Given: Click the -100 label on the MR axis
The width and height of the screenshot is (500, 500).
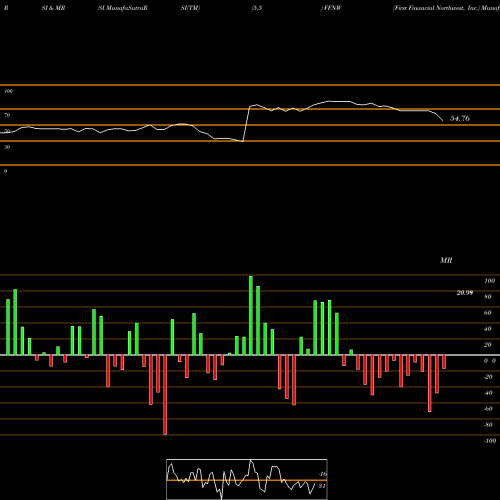Looking at the screenshot, I should click(x=490, y=441).
